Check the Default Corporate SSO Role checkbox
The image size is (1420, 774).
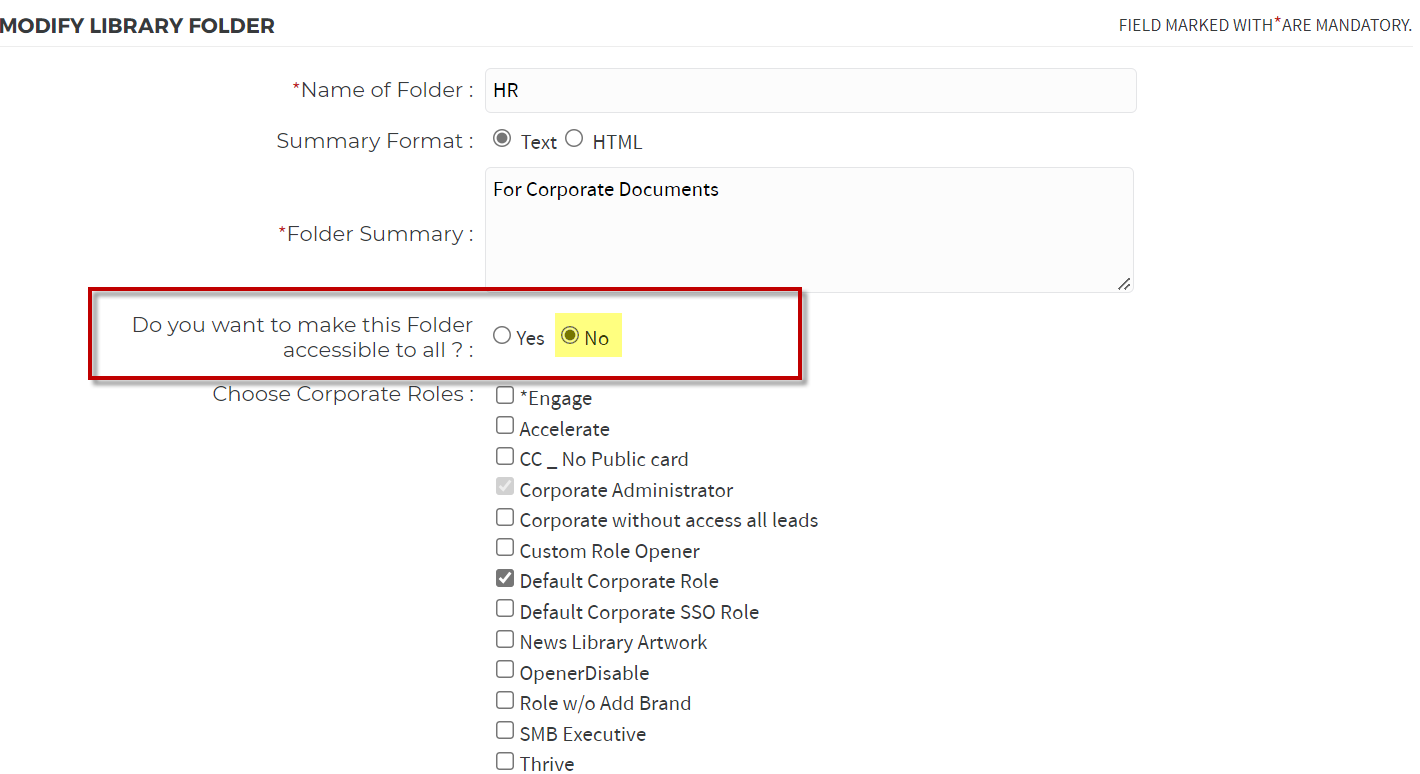click(505, 609)
